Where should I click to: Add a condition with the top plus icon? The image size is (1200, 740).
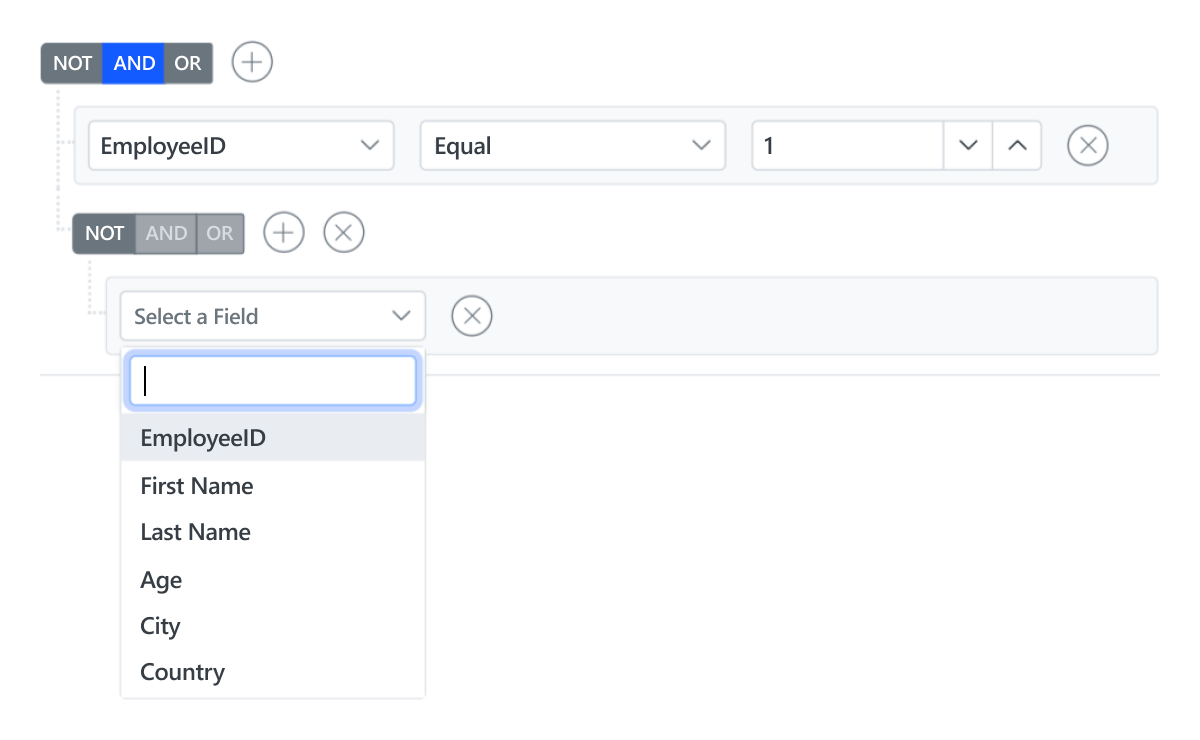click(251, 62)
